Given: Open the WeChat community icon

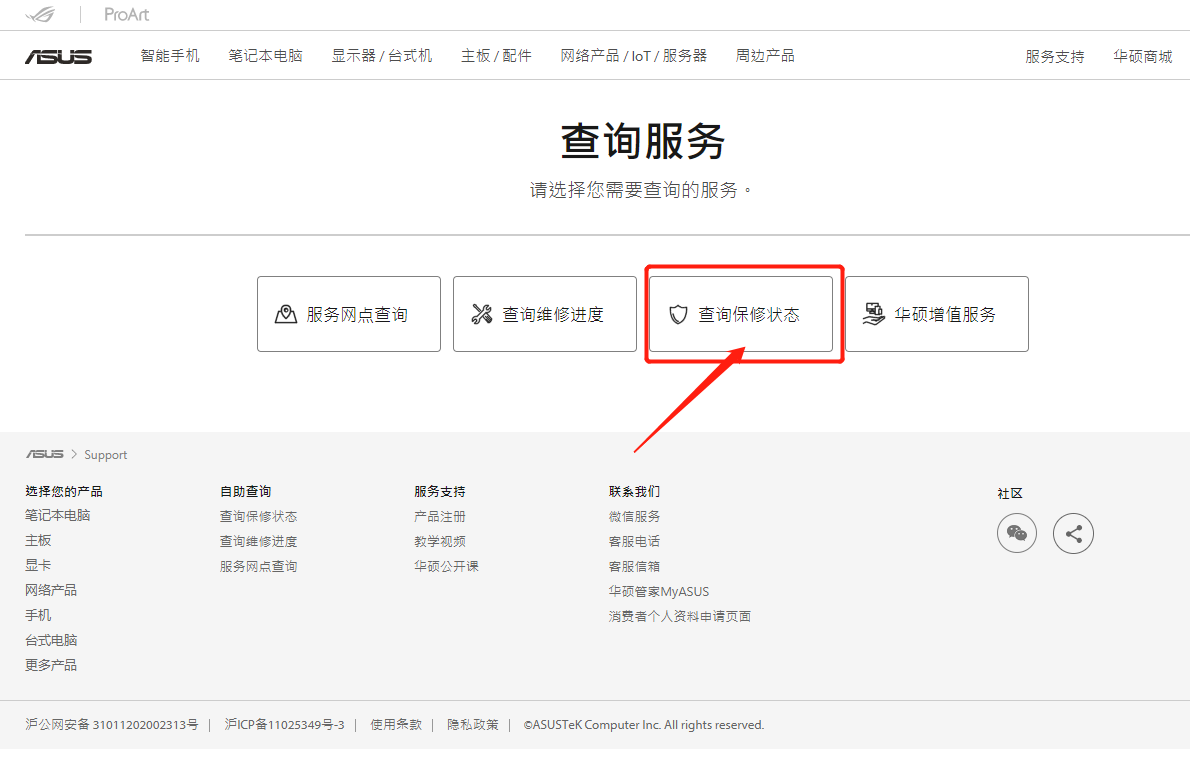Looking at the screenshot, I should [1016, 533].
